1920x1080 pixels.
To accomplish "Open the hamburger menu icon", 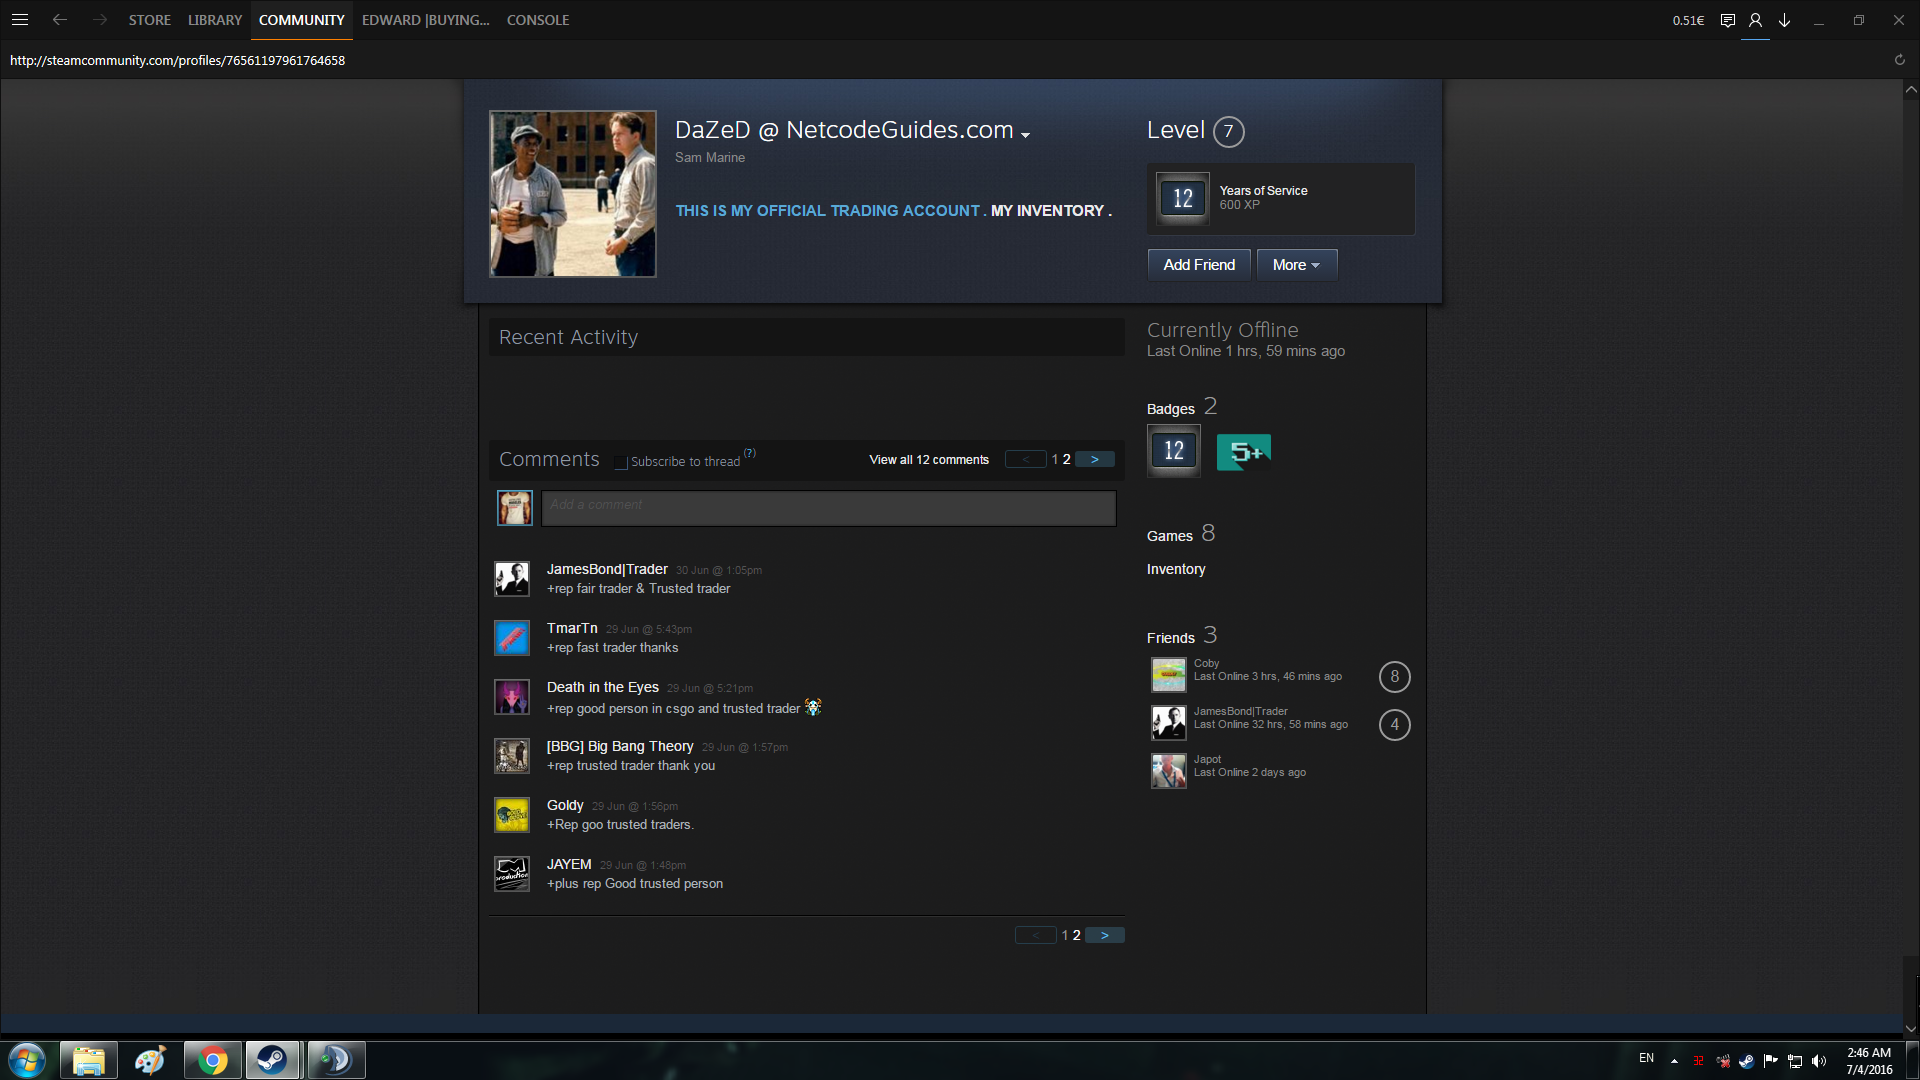I will pyautogui.click(x=20, y=20).
